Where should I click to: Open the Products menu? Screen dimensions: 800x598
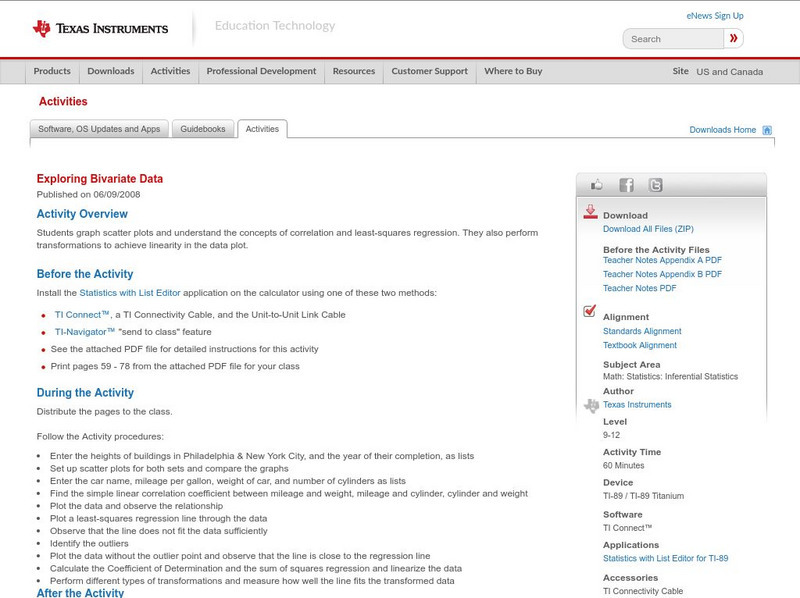(x=52, y=71)
